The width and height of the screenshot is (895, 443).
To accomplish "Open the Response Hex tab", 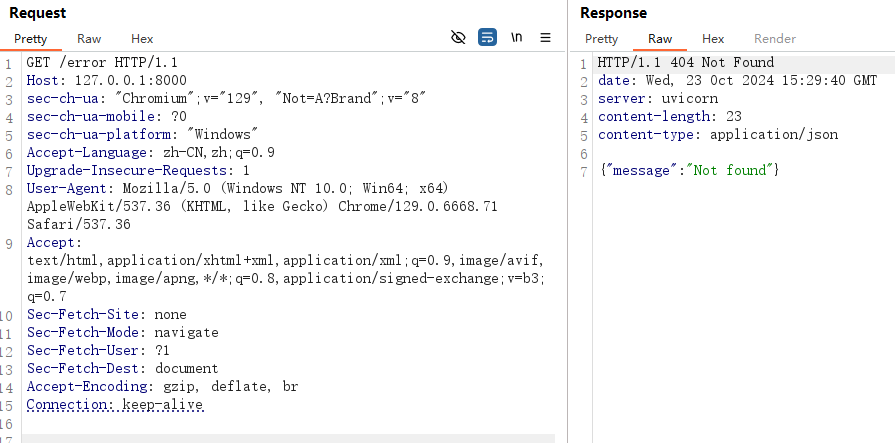I will pos(713,39).
